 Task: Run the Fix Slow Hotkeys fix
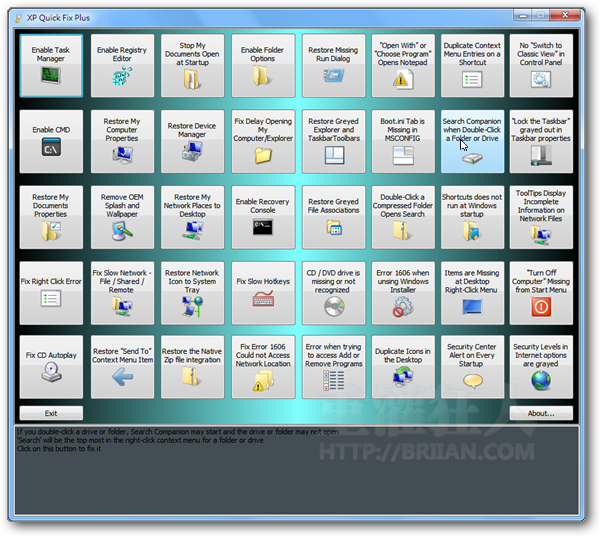click(x=262, y=290)
